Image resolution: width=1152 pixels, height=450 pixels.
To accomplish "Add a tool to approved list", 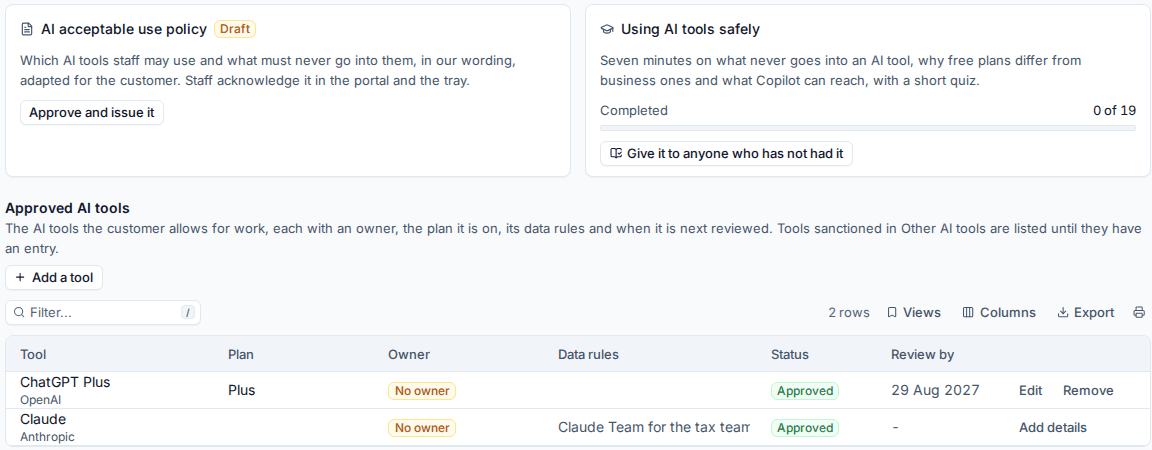I will pos(54,278).
